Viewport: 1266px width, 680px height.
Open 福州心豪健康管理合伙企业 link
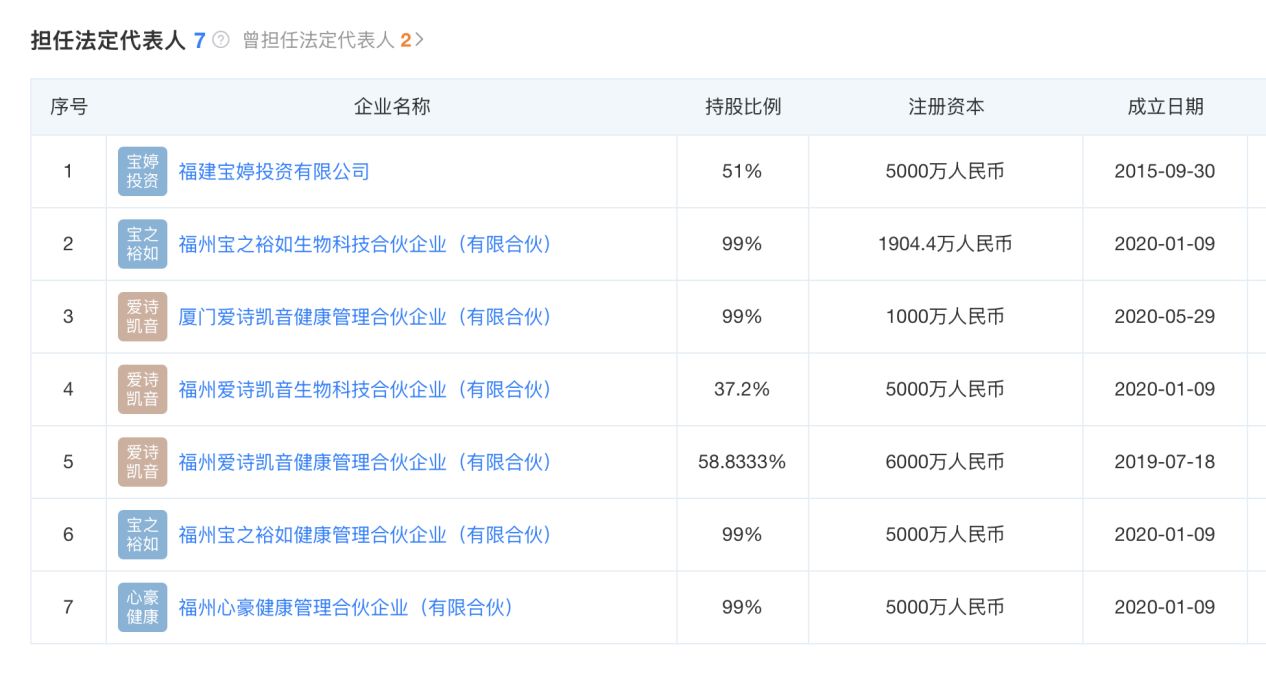point(346,607)
